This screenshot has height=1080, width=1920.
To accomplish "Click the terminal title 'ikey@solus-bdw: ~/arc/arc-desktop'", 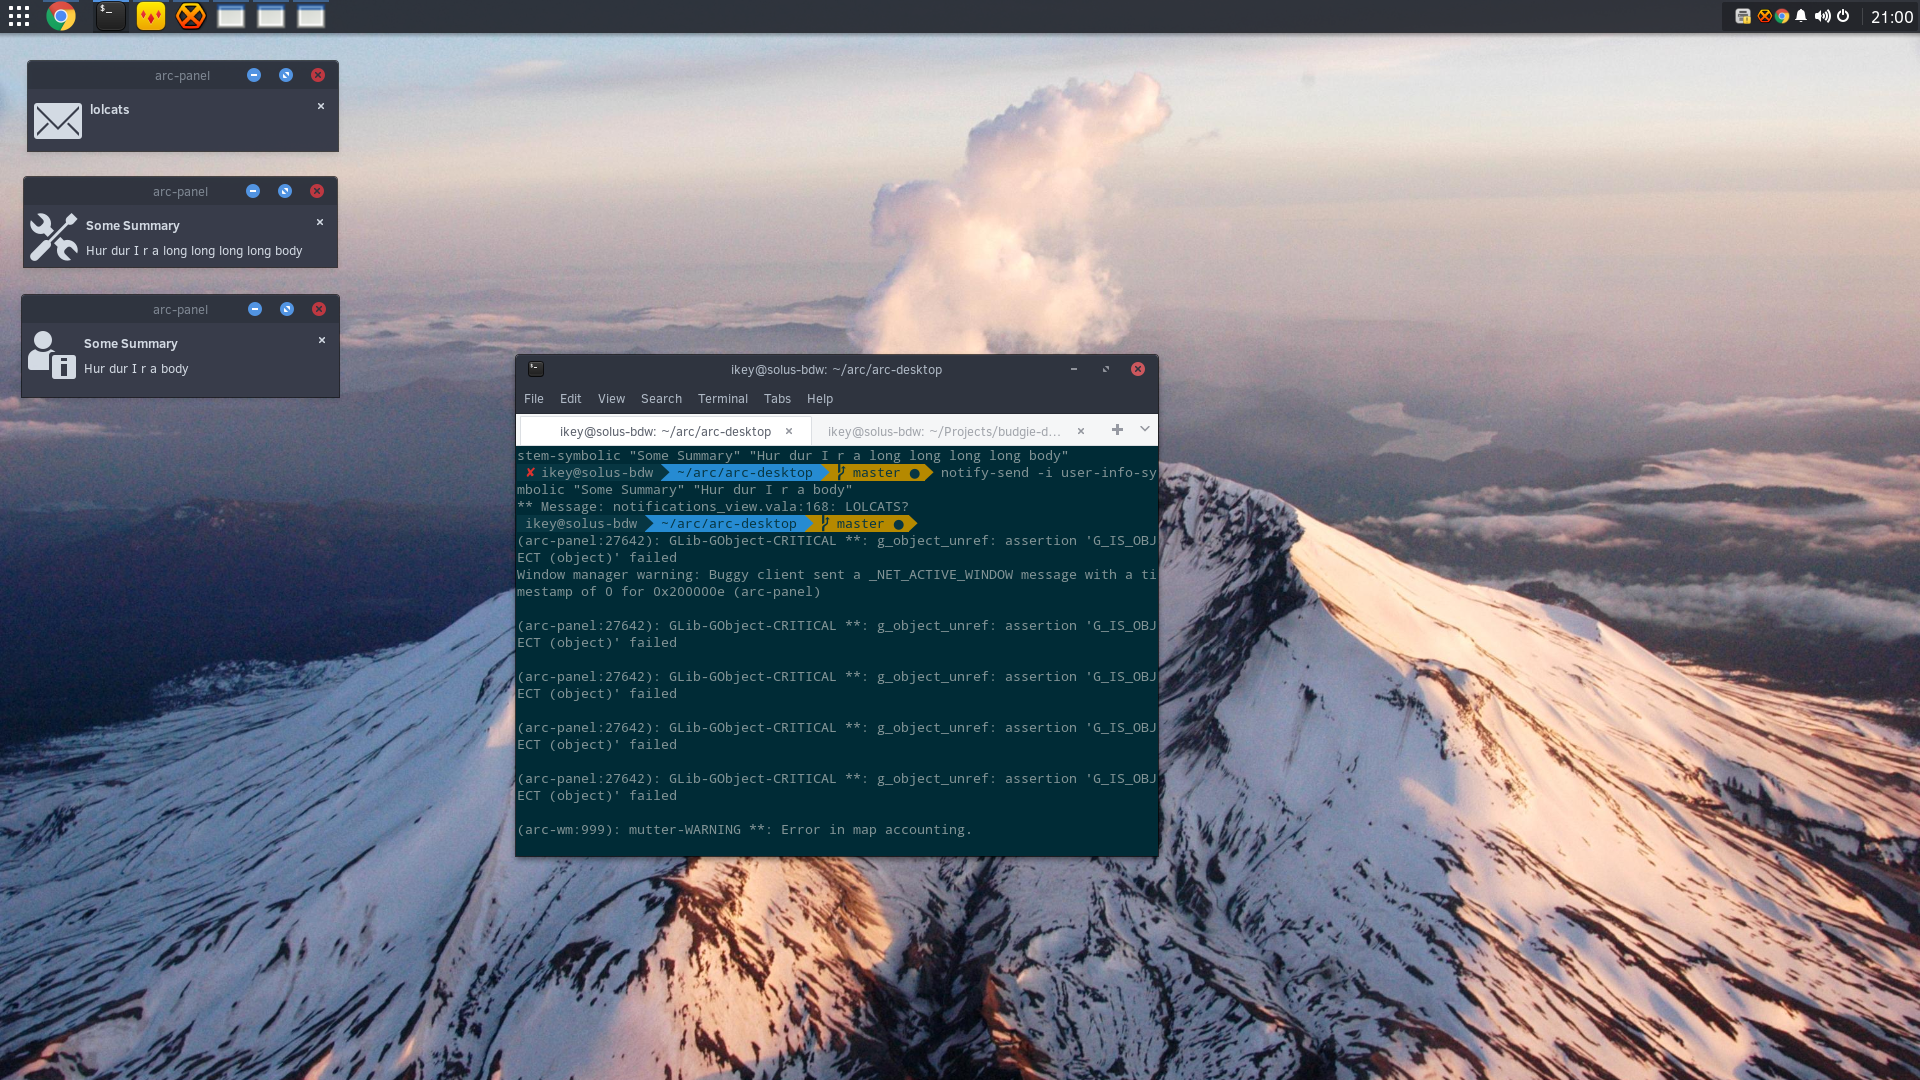I will [836, 370].
